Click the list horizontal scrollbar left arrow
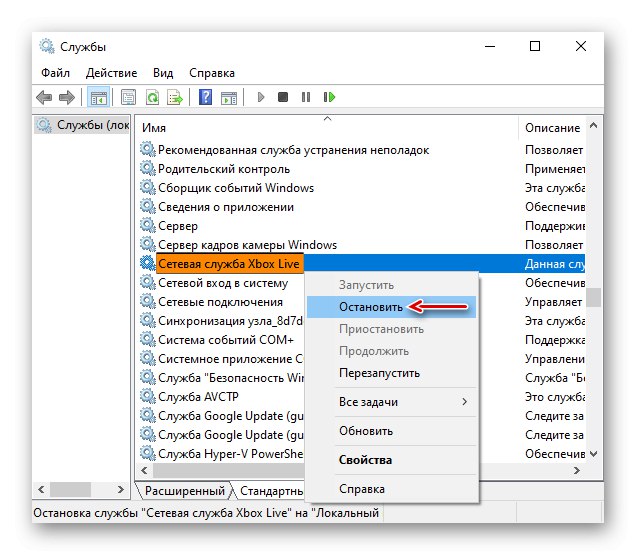The width and height of the screenshot is (636, 555). coord(144,471)
